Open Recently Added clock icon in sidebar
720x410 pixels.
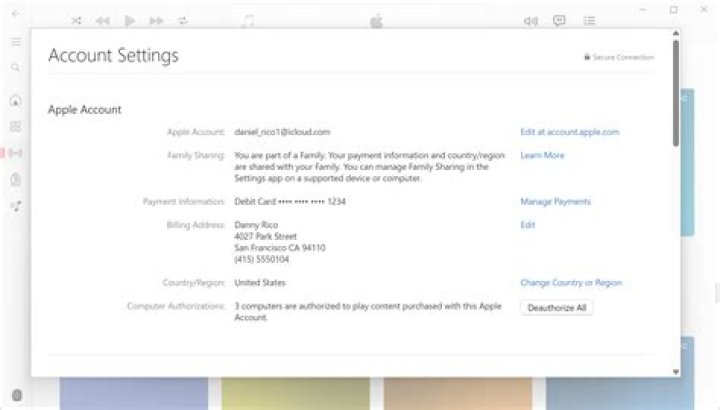(x=16, y=180)
